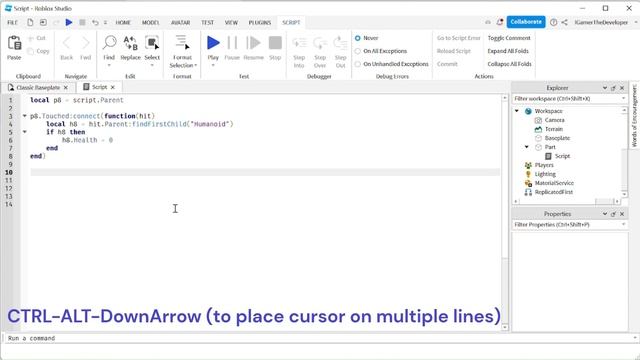Open Explorer panel options chevron

[605, 88]
